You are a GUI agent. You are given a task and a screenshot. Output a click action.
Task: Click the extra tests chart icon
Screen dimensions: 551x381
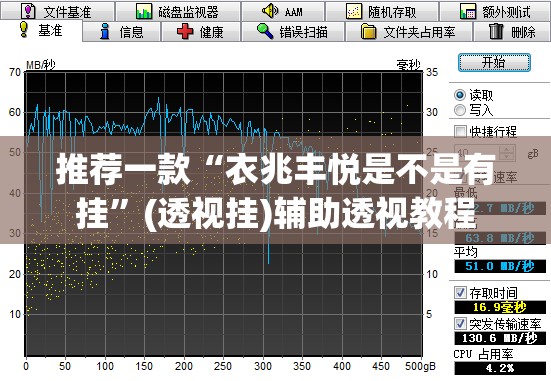click(x=468, y=11)
